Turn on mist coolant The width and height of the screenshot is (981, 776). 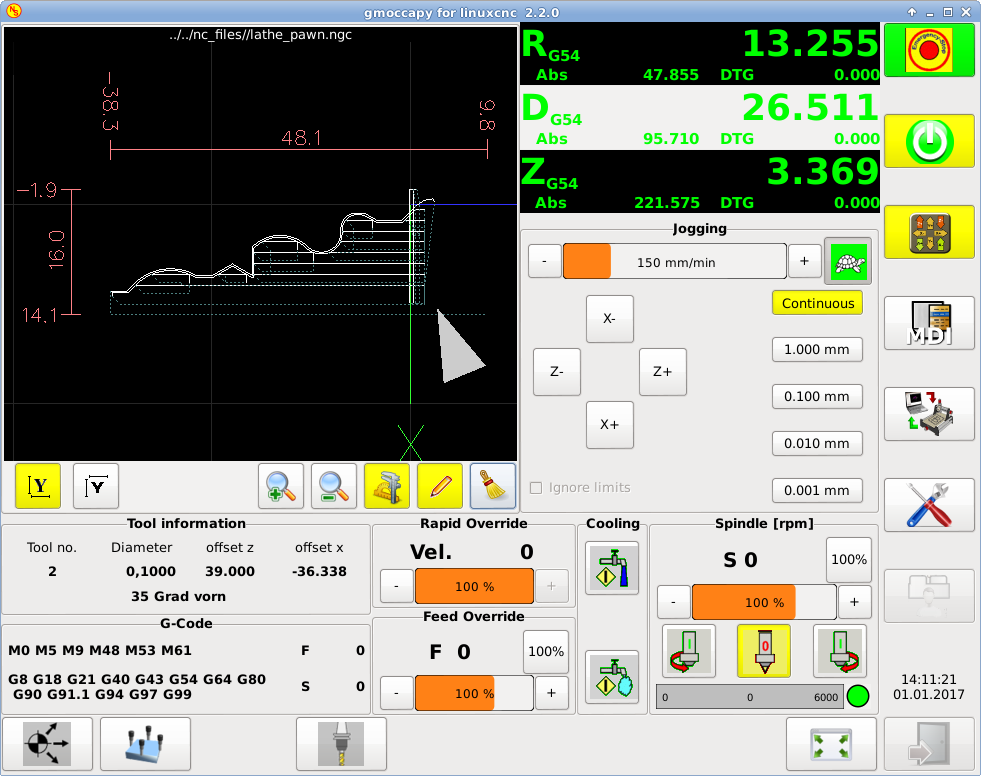612,677
